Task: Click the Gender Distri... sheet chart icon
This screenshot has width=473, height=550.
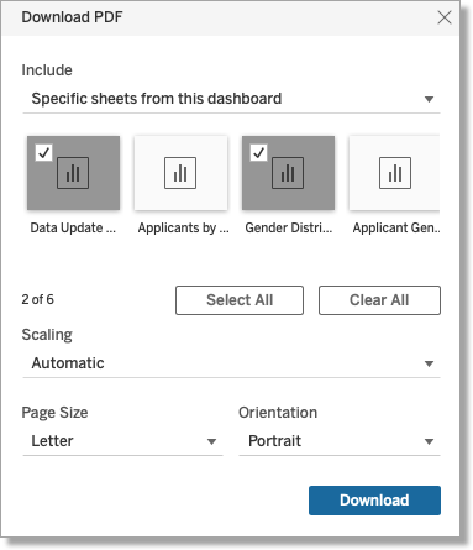Action: click(x=288, y=173)
